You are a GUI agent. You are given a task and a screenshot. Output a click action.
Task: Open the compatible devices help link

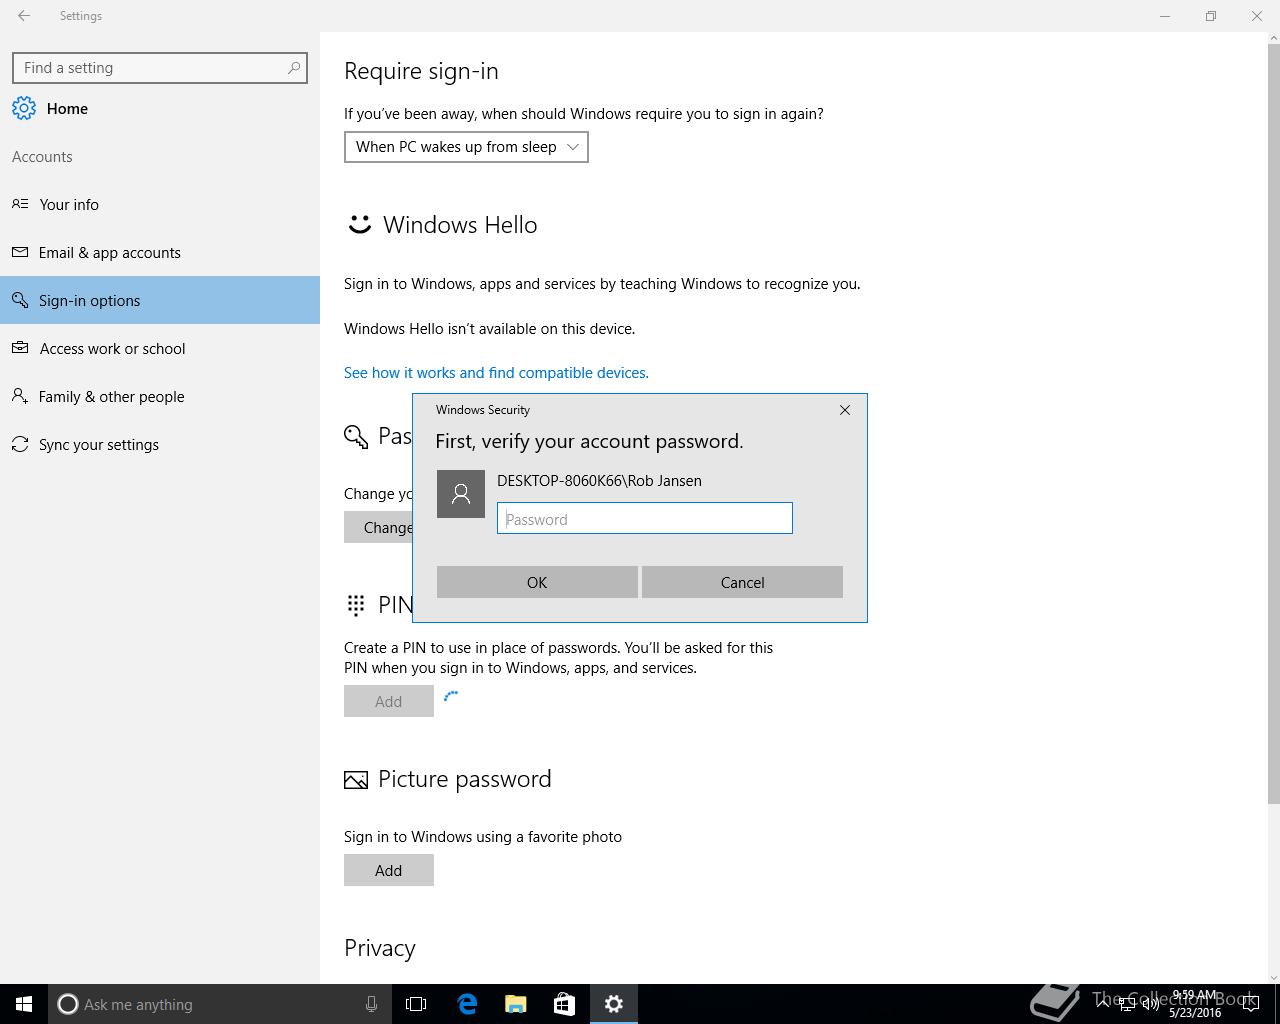[x=496, y=372]
